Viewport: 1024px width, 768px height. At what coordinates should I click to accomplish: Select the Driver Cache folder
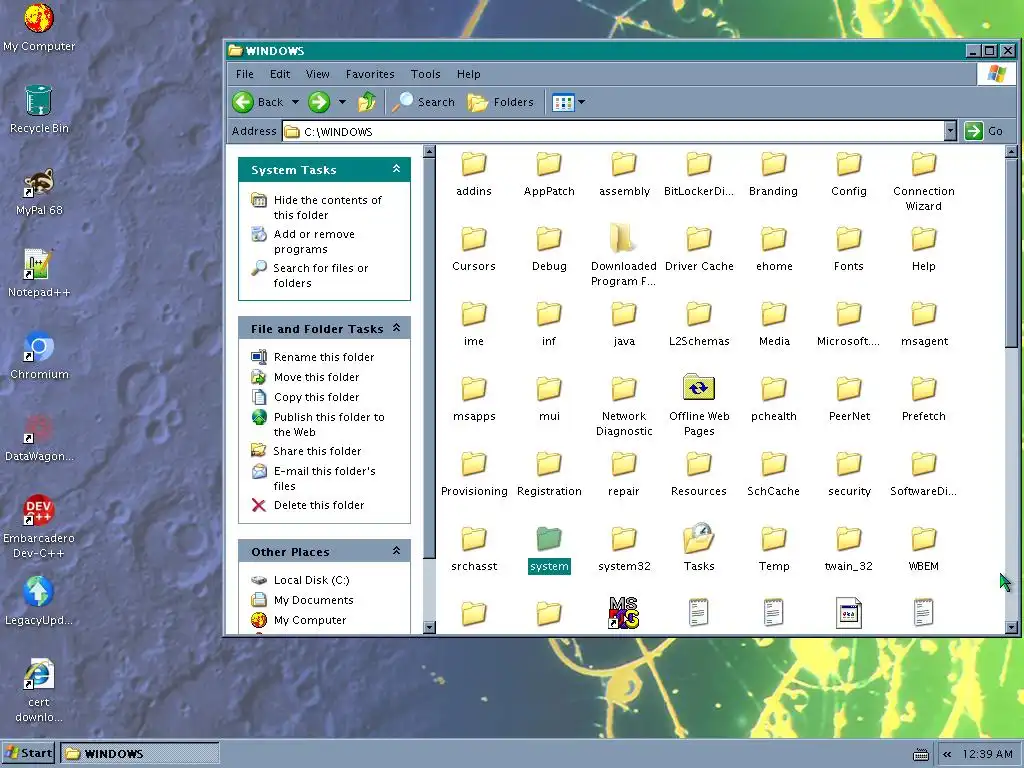pos(699,249)
